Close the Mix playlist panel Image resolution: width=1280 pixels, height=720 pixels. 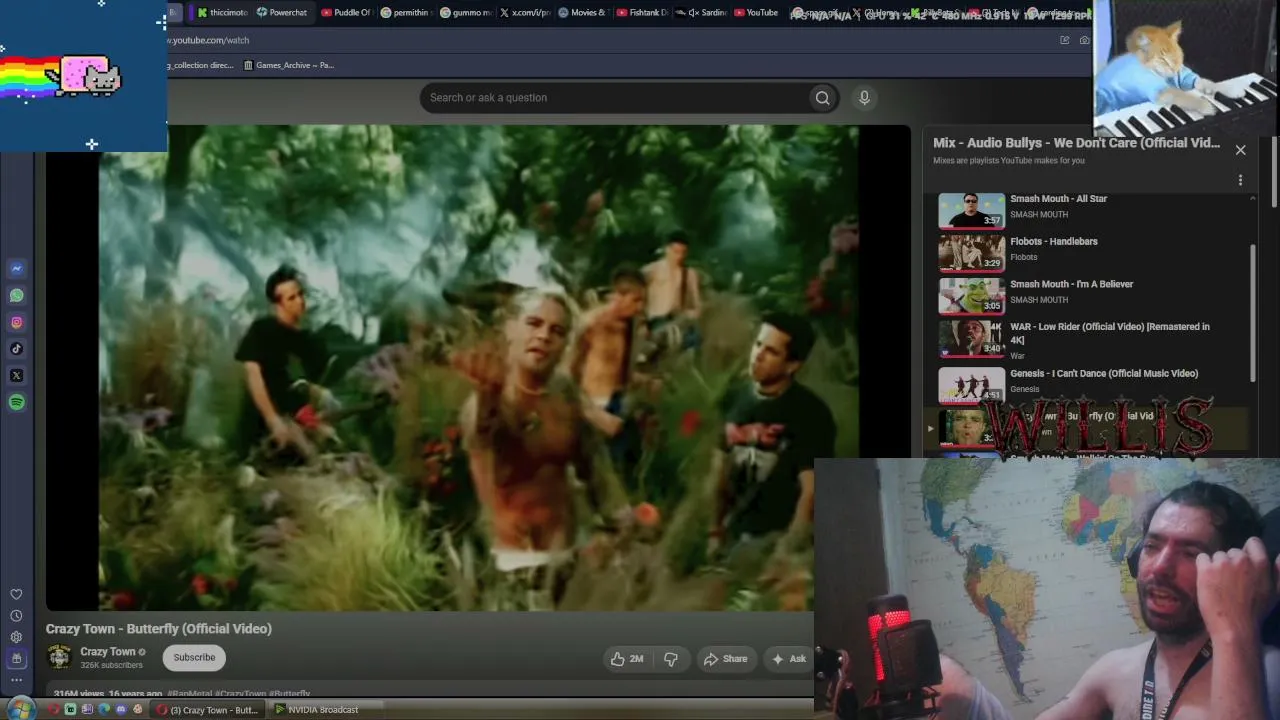point(1240,150)
